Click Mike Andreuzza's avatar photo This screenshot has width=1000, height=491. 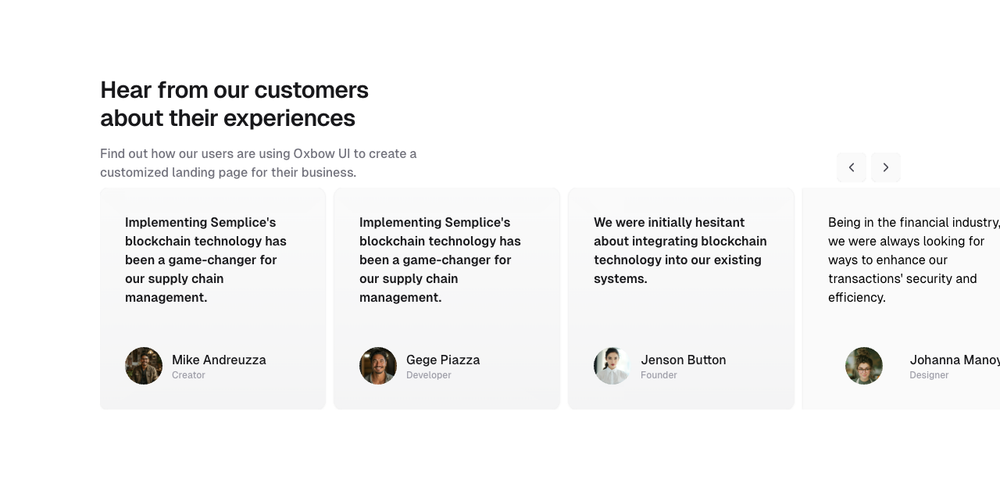[144, 366]
